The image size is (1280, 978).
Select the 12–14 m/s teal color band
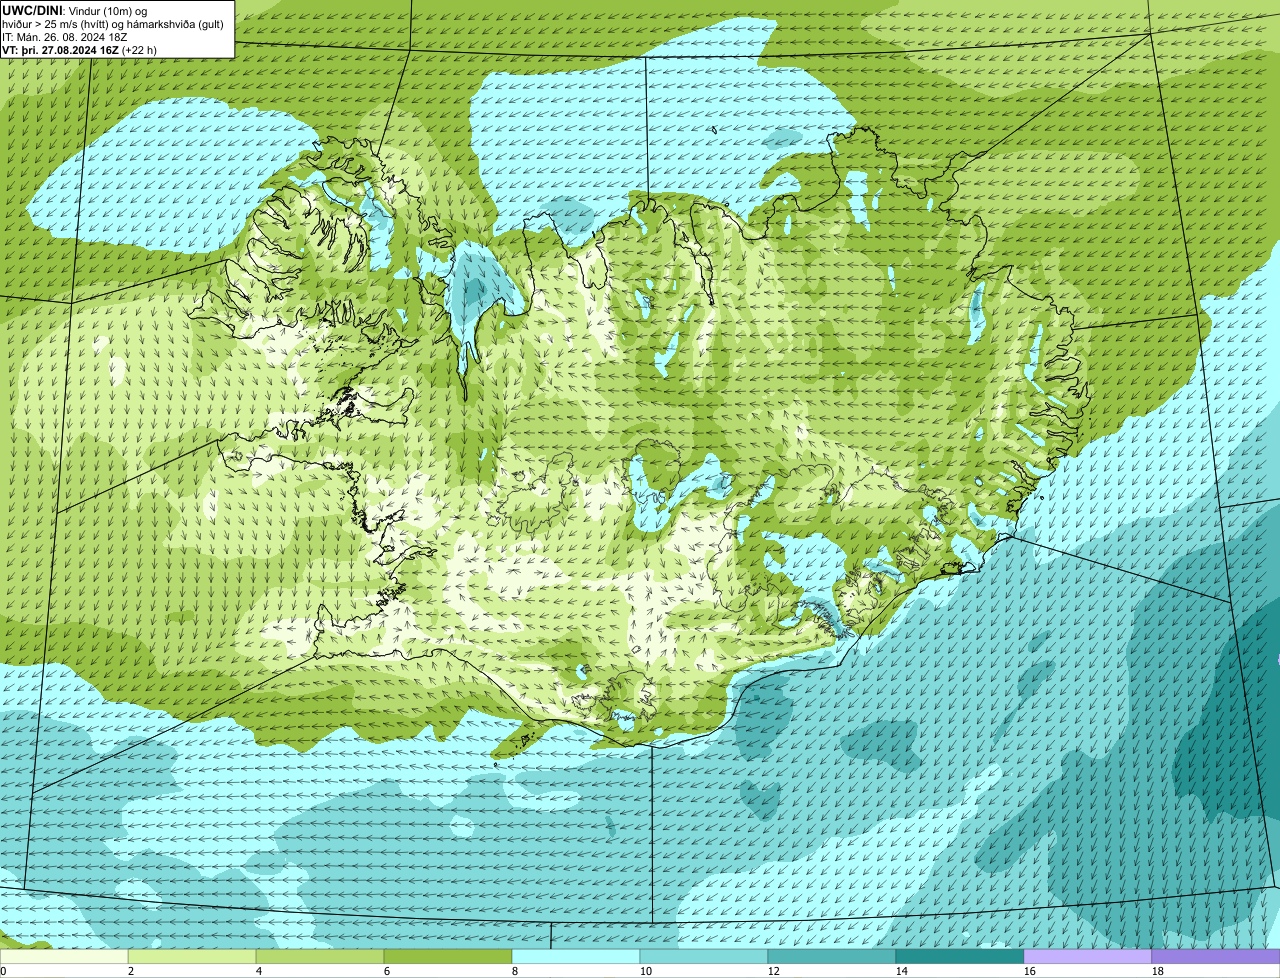[x=832, y=957]
